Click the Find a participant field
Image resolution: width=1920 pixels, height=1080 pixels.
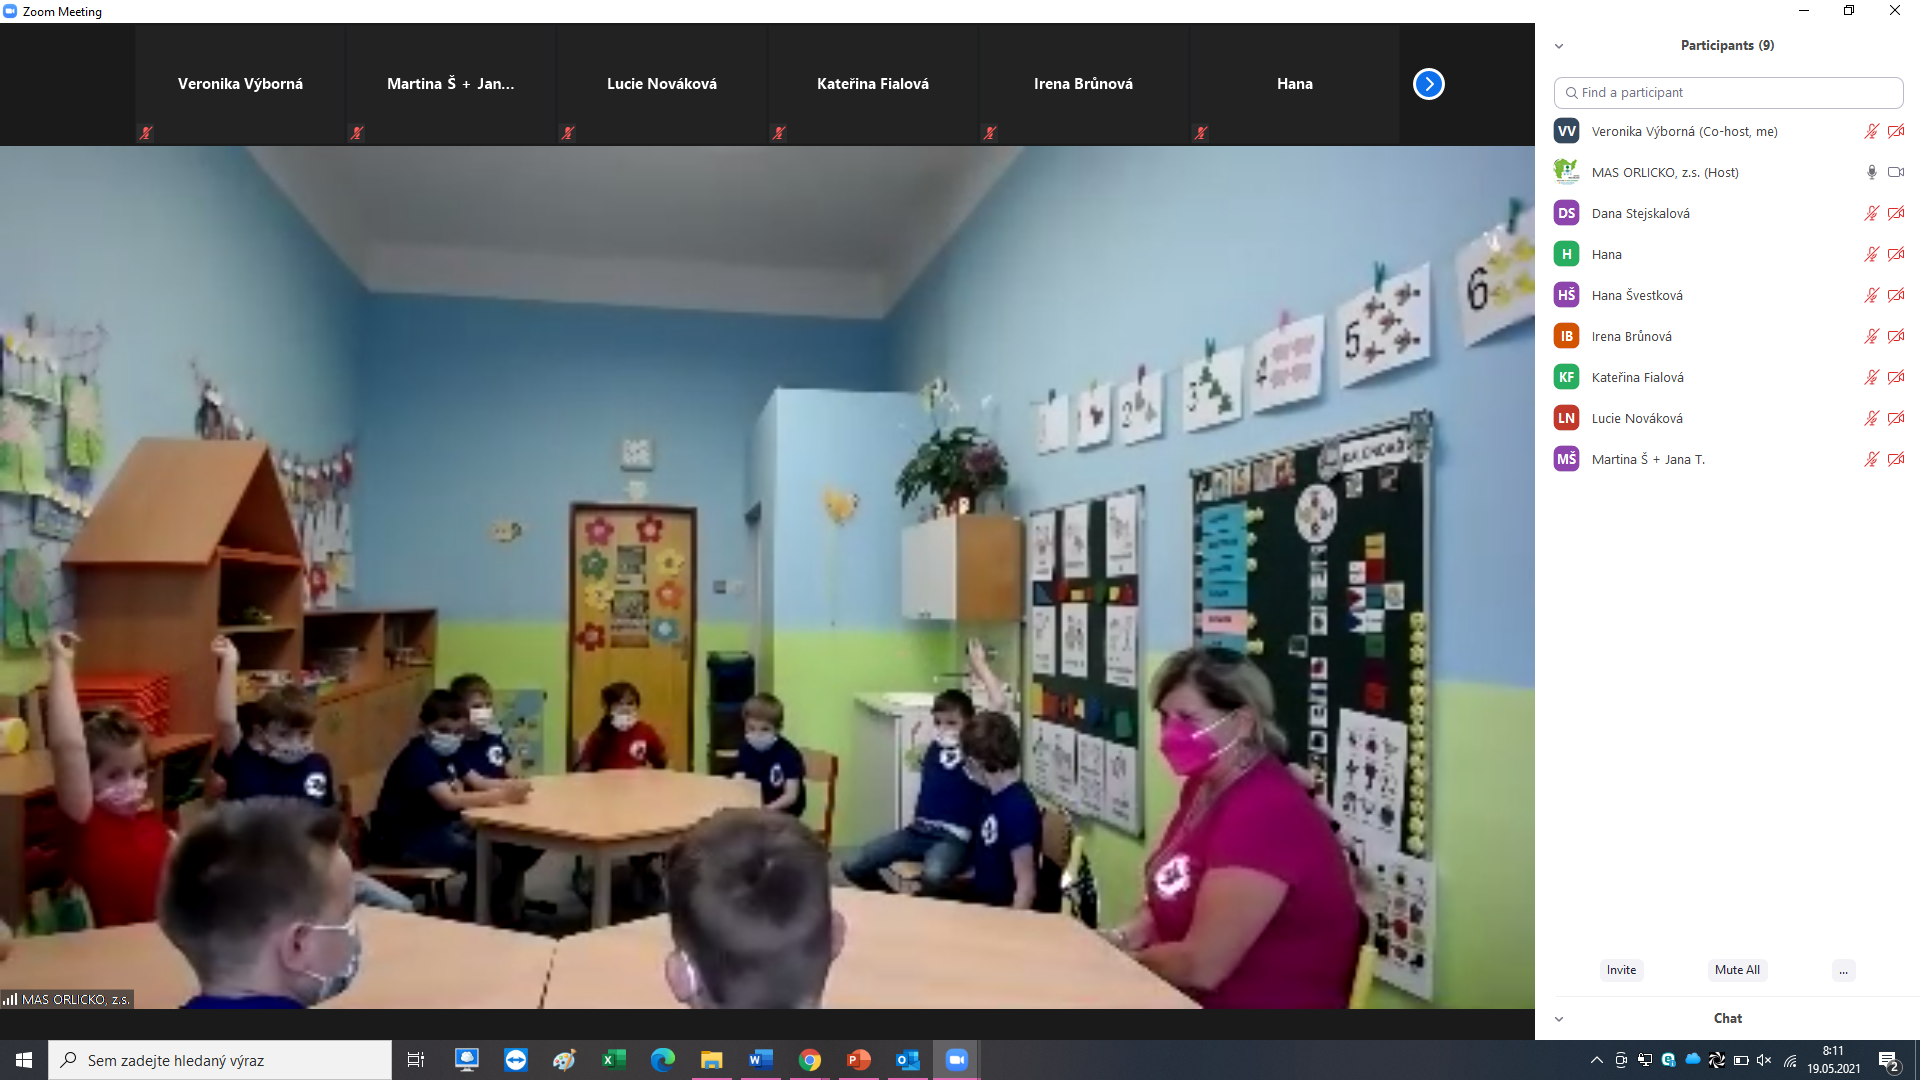click(1728, 92)
